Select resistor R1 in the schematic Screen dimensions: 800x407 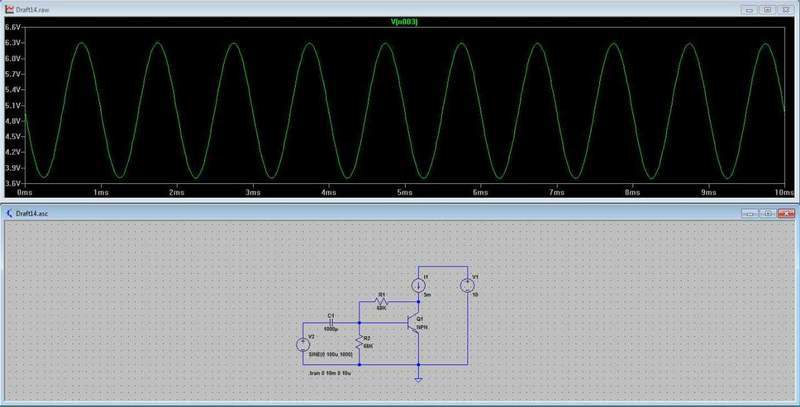point(382,301)
